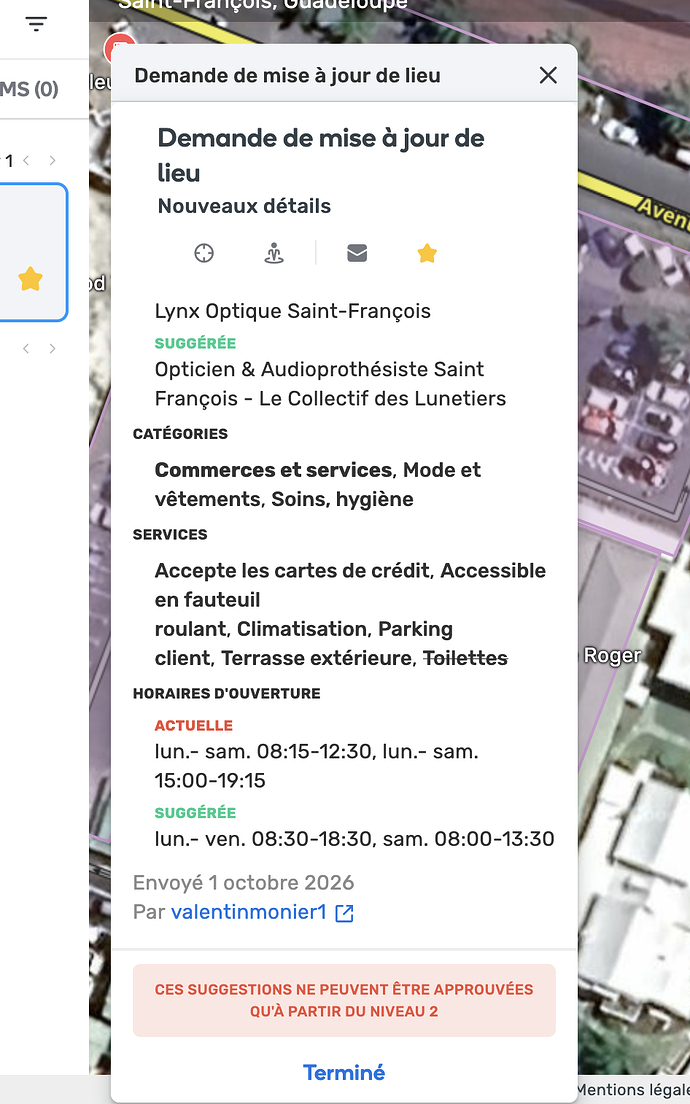690x1104 pixels.
Task: Click suggested hours lun.- ven. 08:30-18:30
Action: 354,839
